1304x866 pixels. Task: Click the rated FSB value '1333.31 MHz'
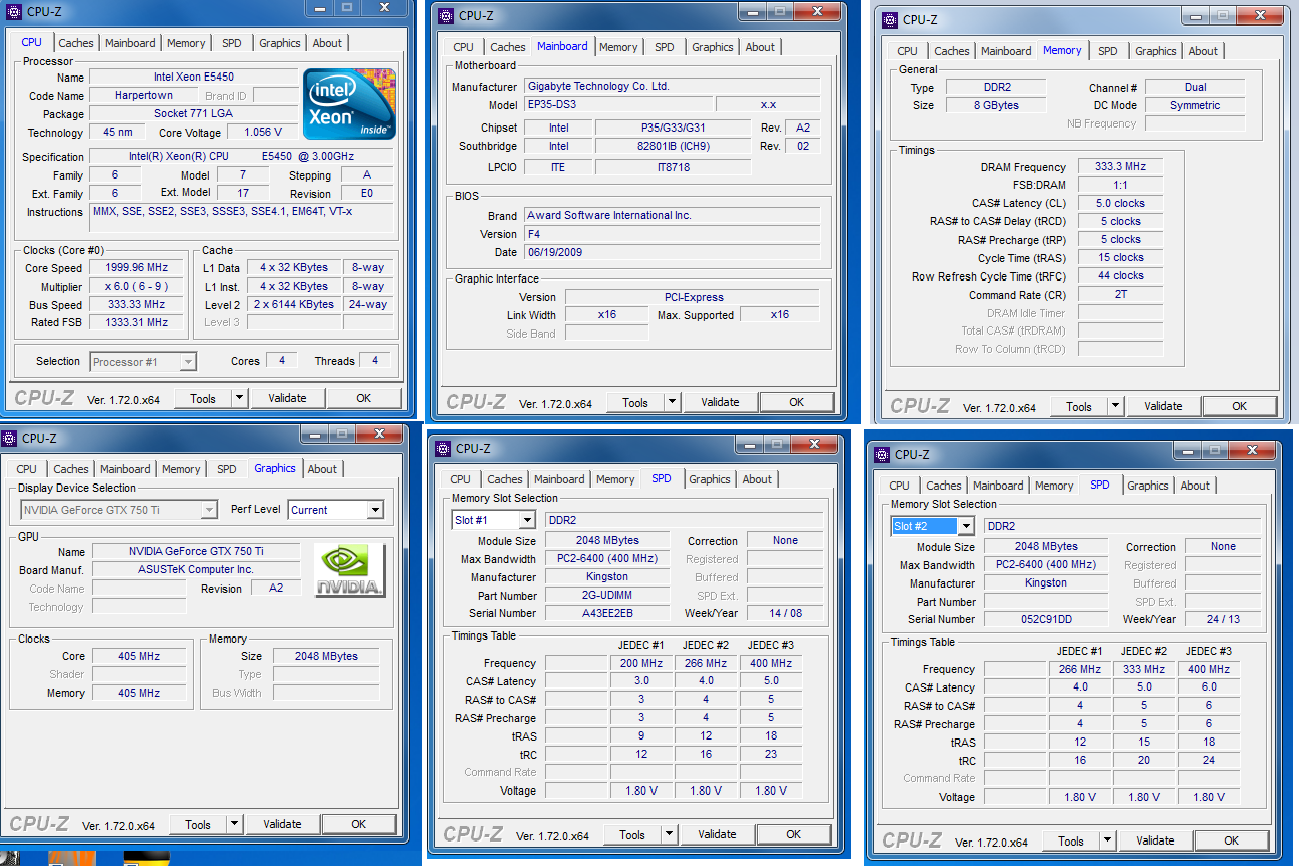pyautogui.click(x=137, y=322)
